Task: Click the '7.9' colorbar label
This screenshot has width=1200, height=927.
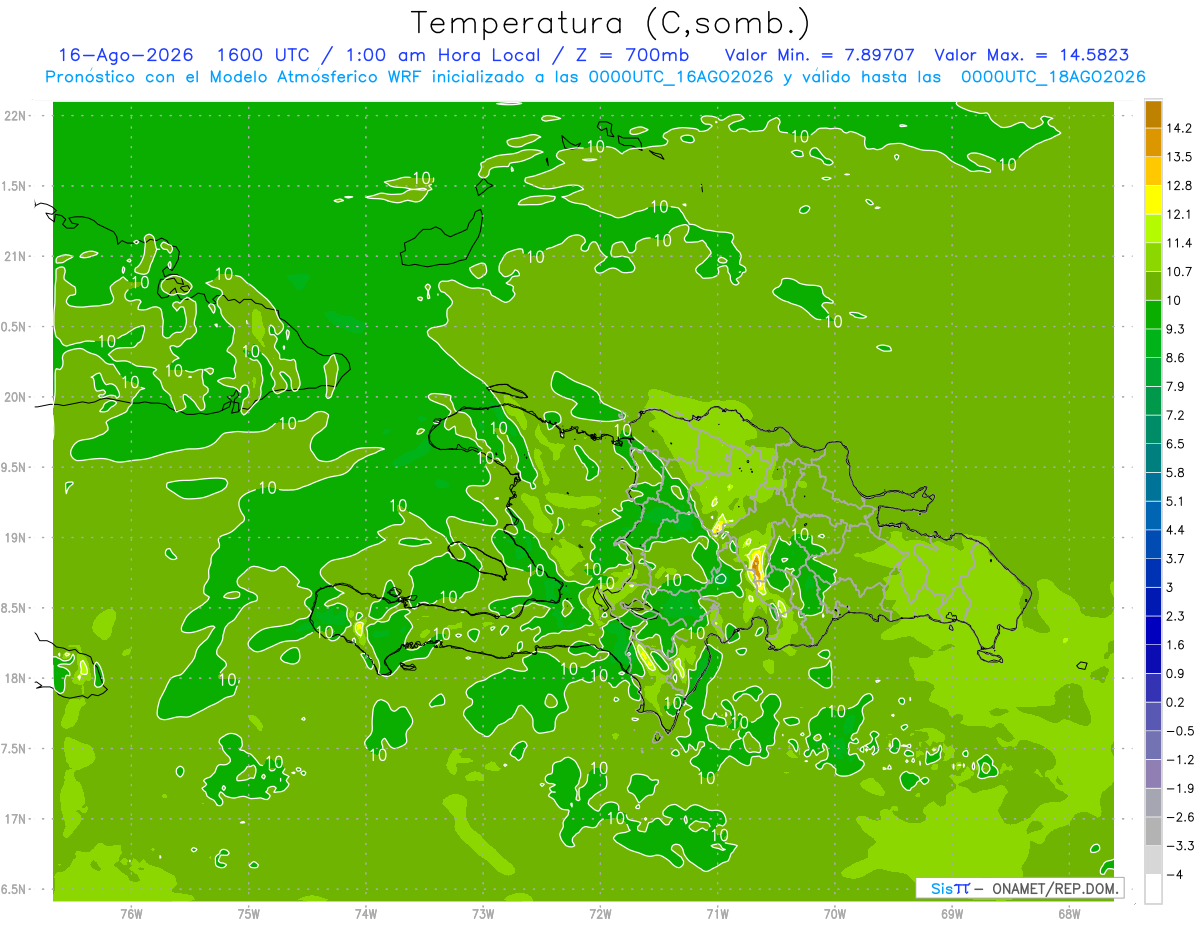Action: (1175, 387)
